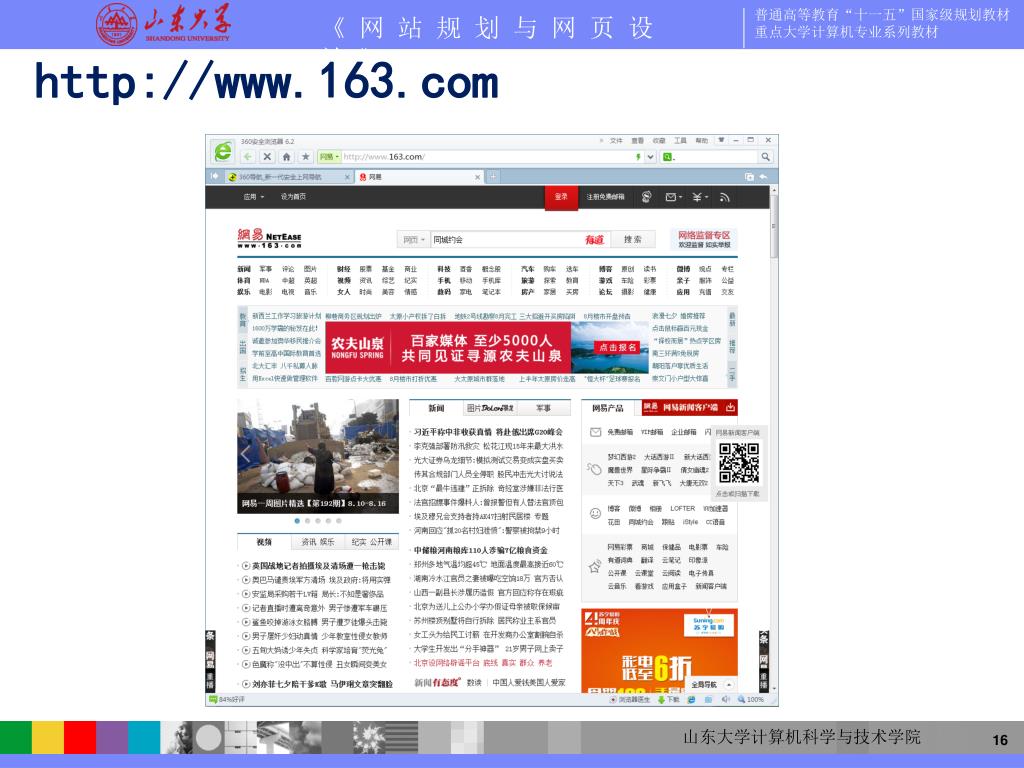The image size is (1024, 768).
Task: Open the 文件 menu in the browser
Action: pyautogui.click(x=616, y=140)
